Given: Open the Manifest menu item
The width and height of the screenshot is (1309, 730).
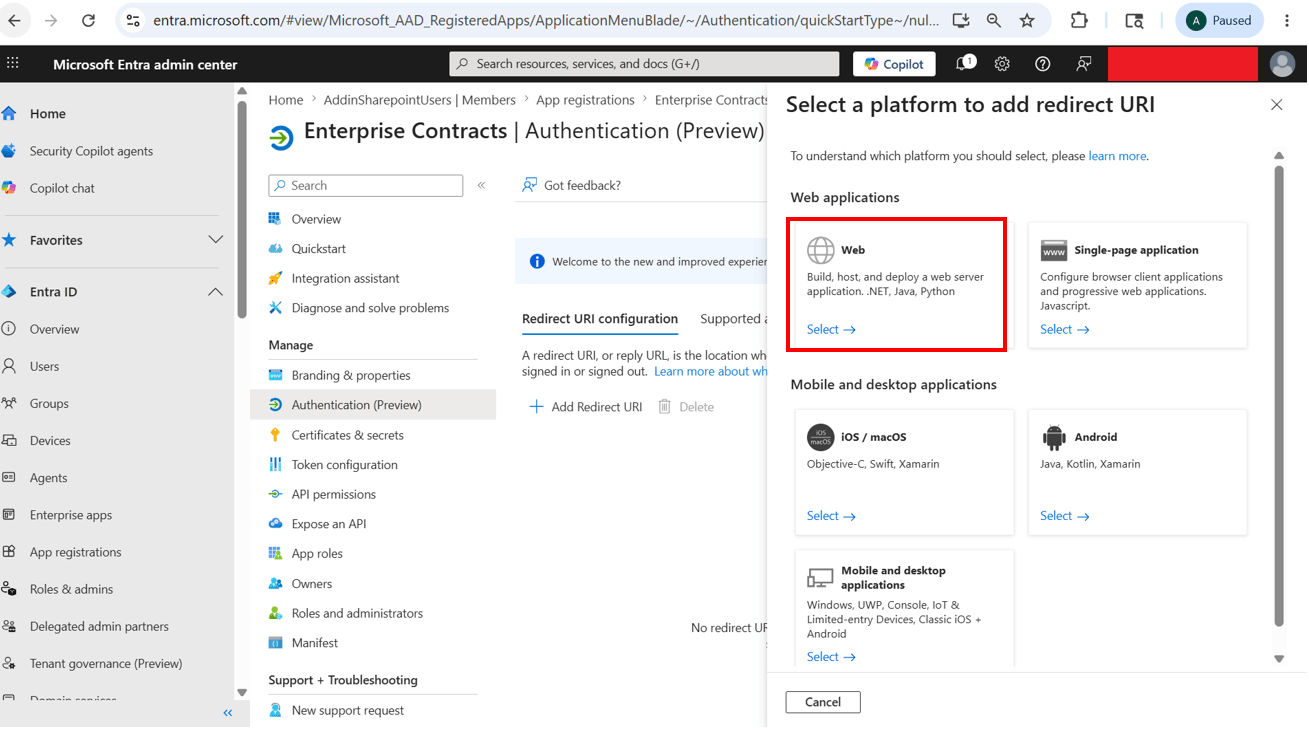Looking at the screenshot, I should (x=315, y=643).
